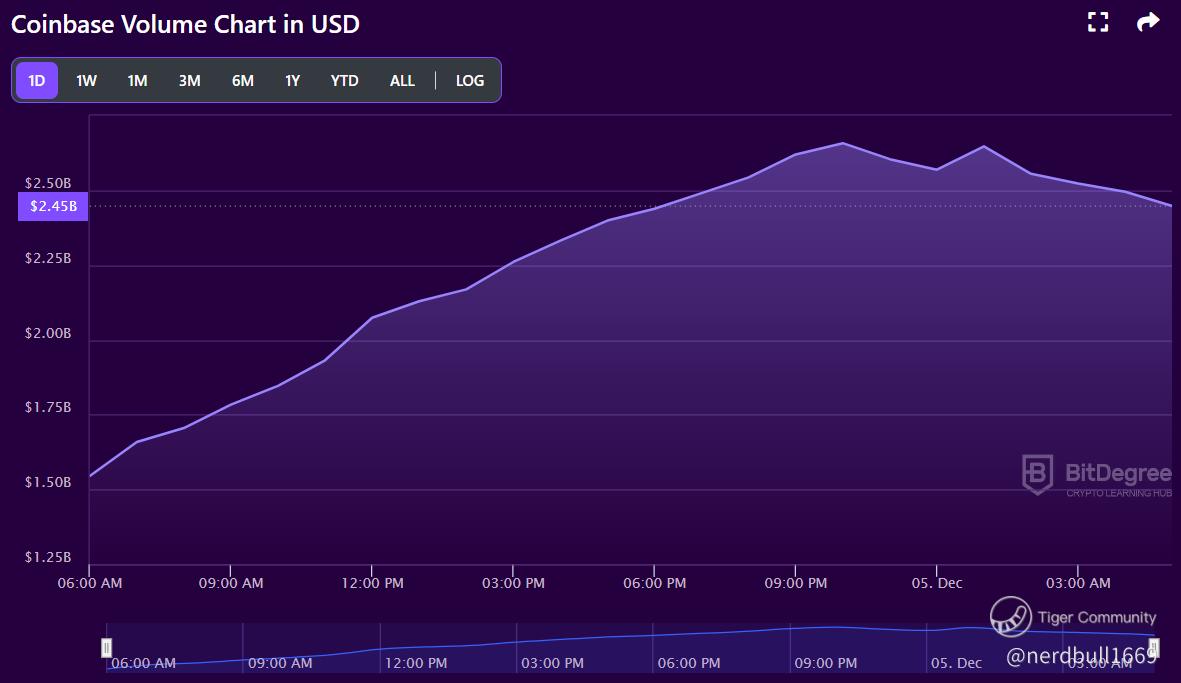Screen dimensions: 1181x683
Task: Click the $2.45B current value label
Action: pos(53,206)
